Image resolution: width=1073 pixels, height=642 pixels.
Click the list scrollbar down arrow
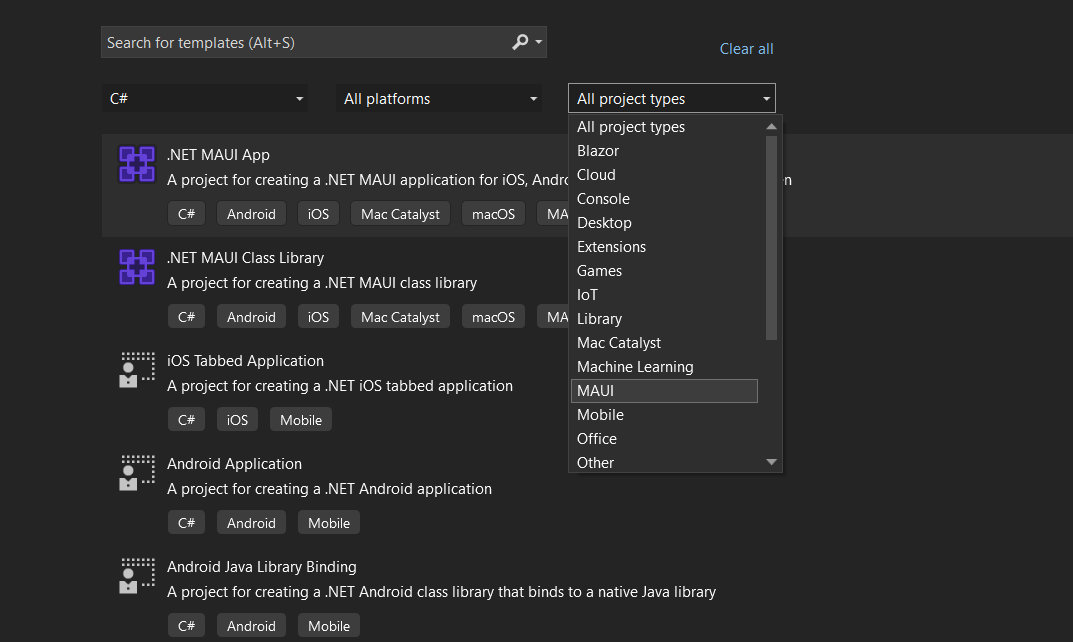point(771,463)
